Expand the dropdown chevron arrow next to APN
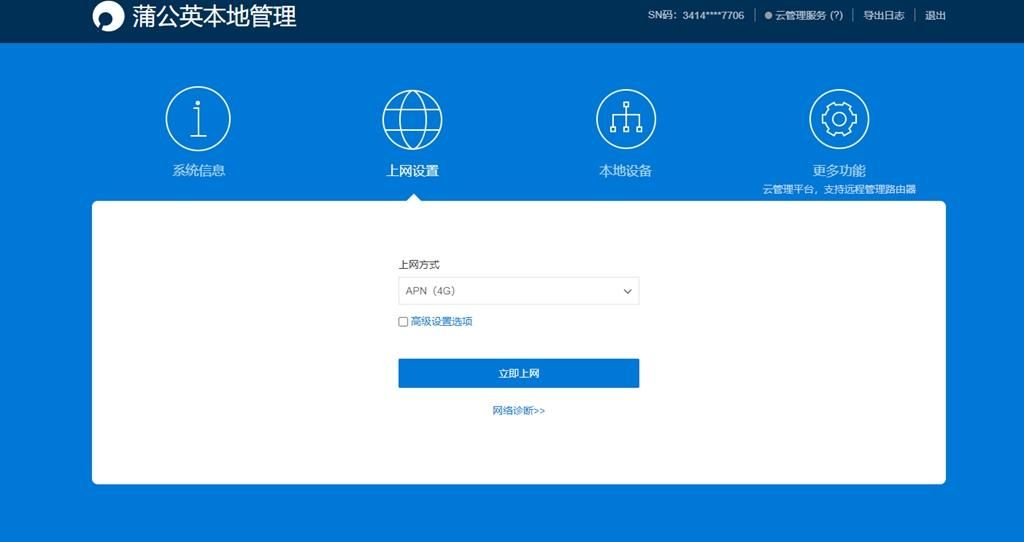 (x=628, y=292)
